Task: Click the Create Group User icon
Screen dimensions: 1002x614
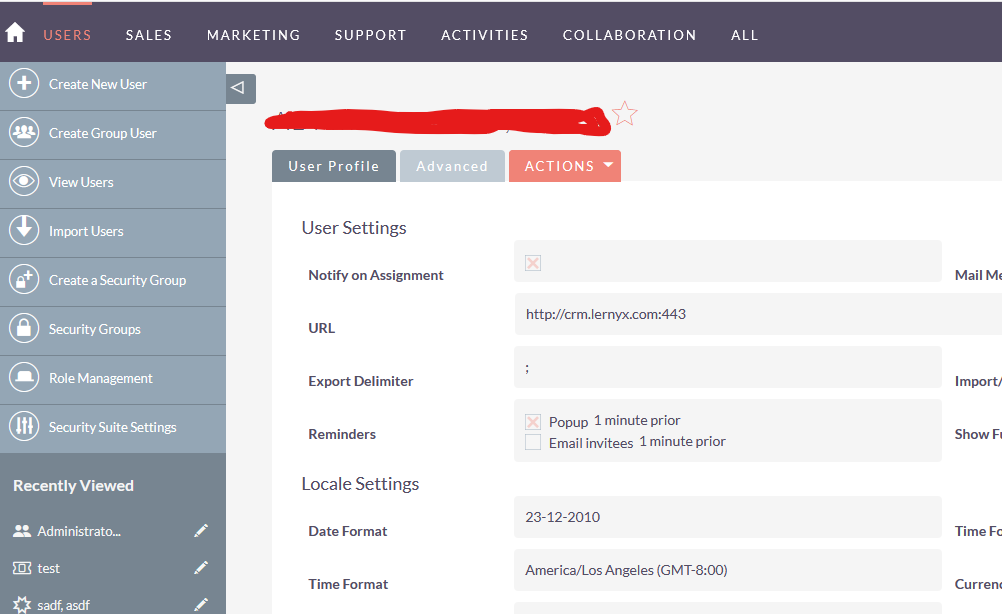Action: (24, 133)
